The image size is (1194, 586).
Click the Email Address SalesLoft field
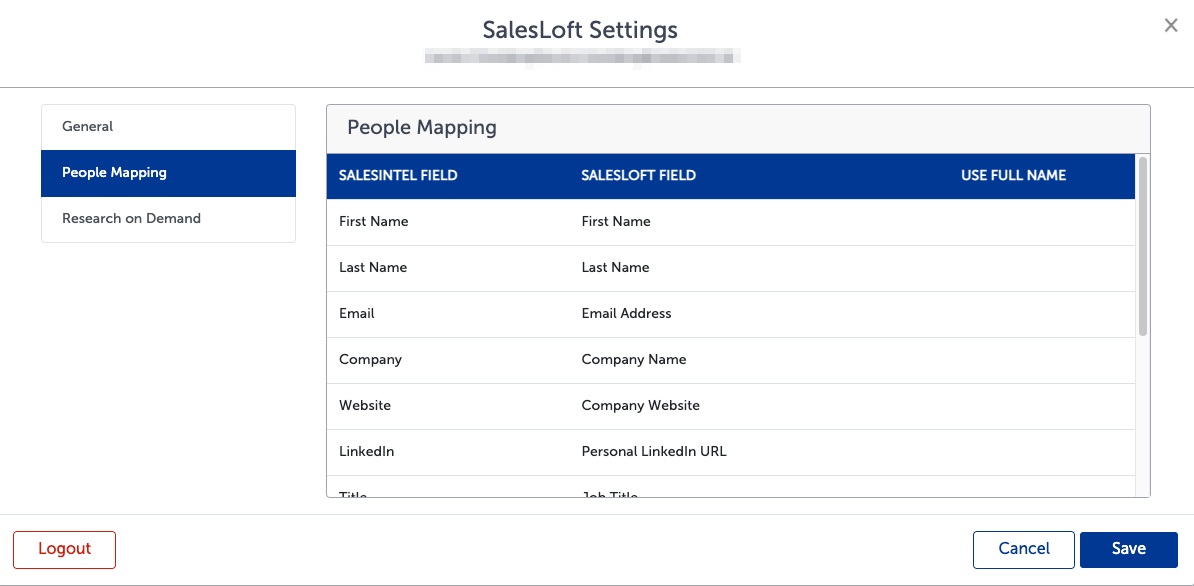(x=627, y=314)
